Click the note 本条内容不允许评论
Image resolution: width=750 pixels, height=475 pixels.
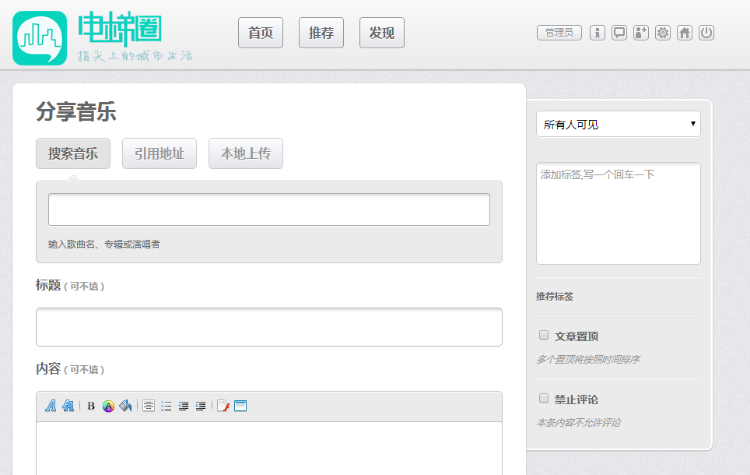579,422
